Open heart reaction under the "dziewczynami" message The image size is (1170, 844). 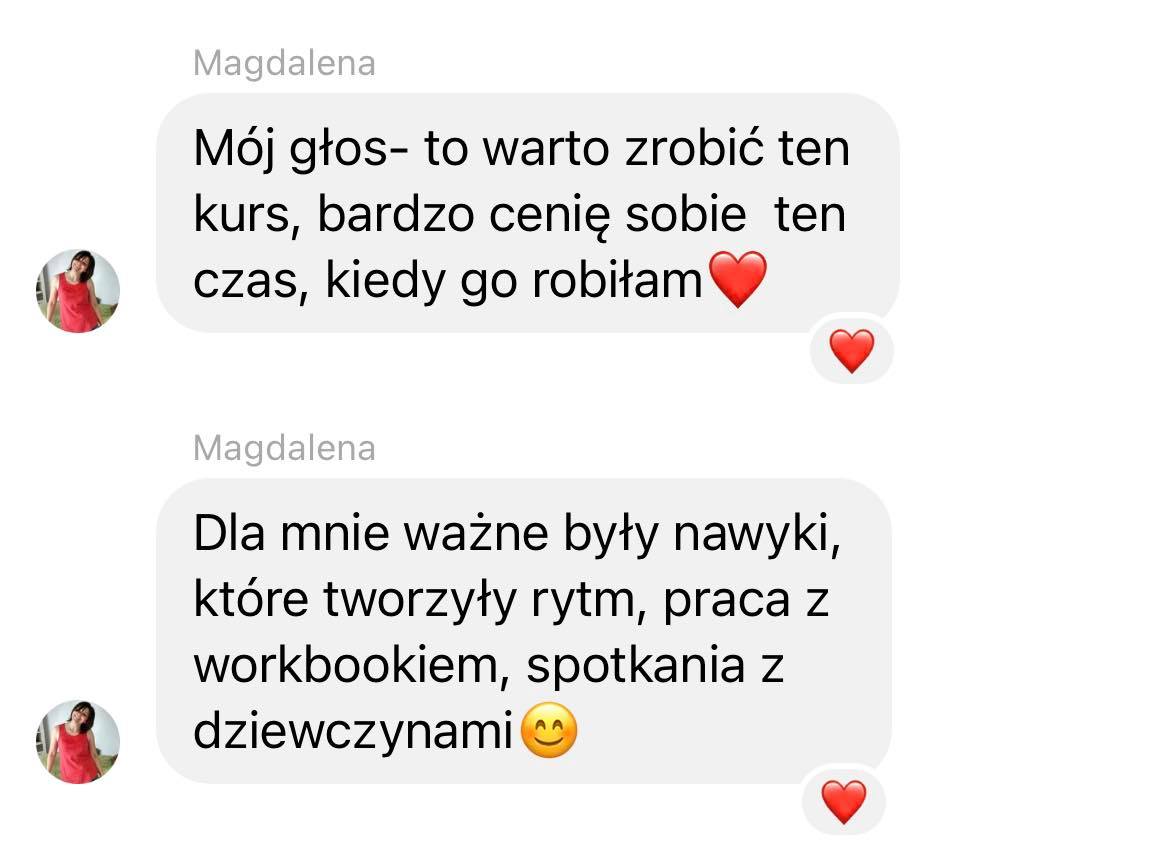tap(844, 802)
